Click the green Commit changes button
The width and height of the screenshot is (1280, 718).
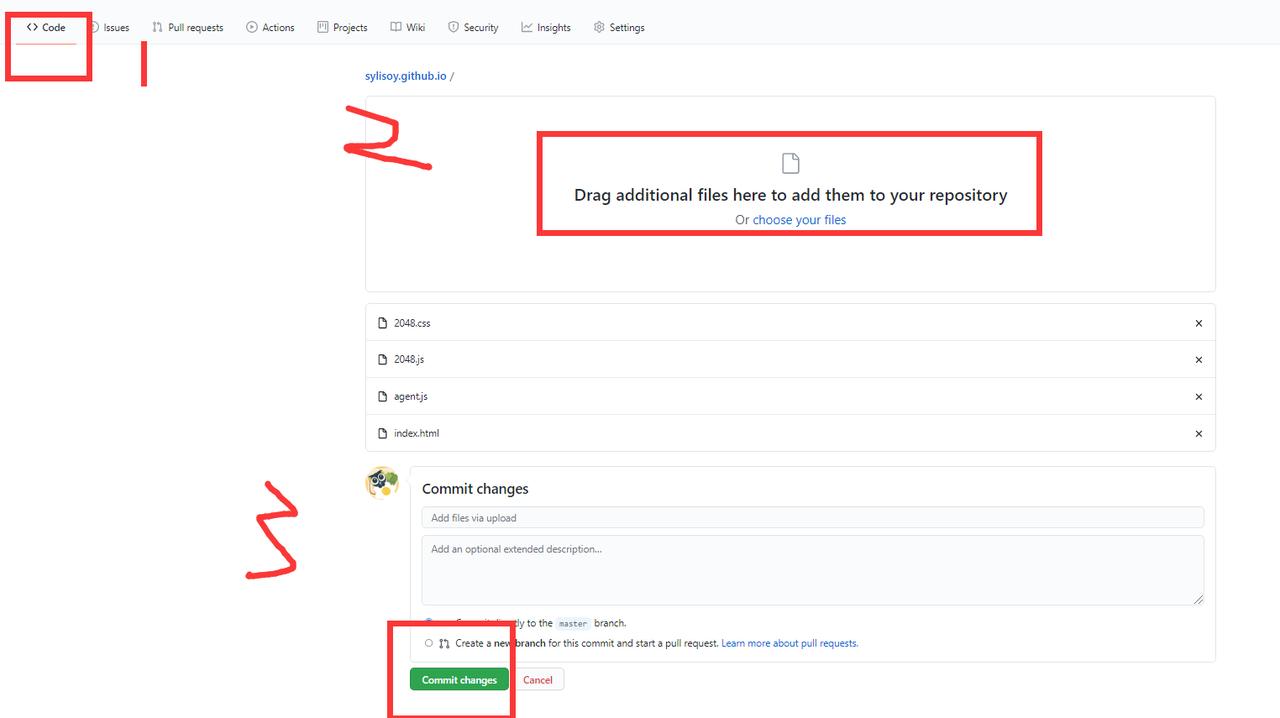point(459,680)
